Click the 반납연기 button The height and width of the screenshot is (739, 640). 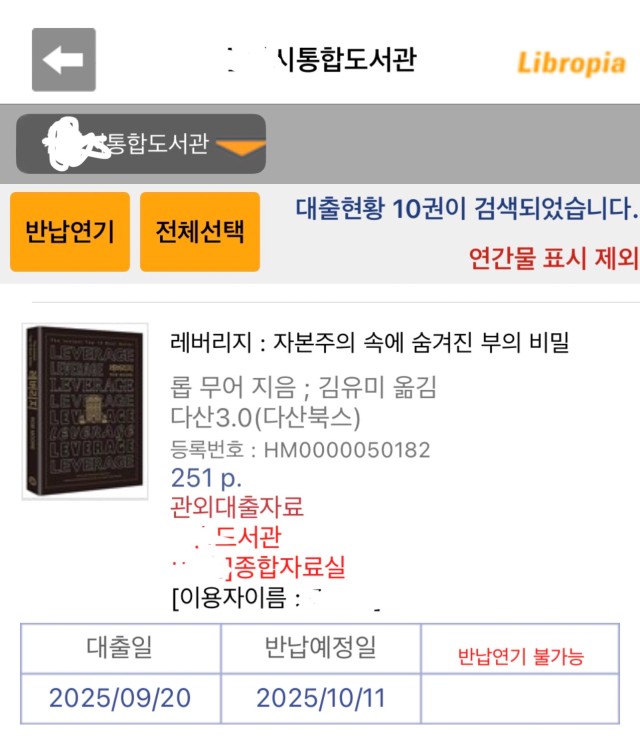(x=70, y=231)
